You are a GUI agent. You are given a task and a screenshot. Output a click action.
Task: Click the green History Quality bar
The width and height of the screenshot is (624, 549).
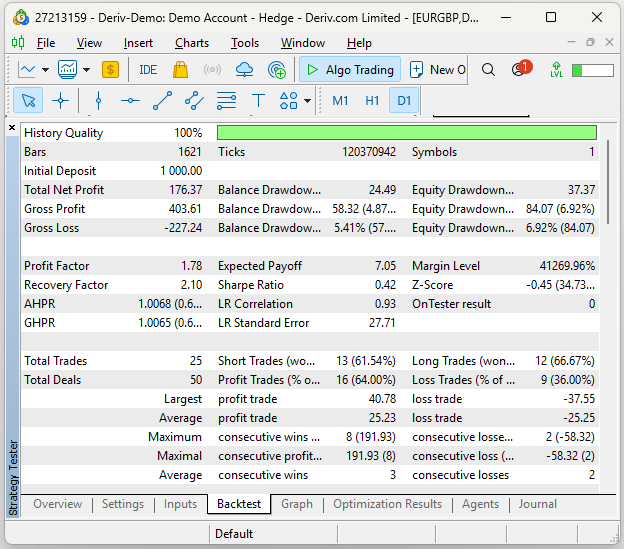(407, 132)
